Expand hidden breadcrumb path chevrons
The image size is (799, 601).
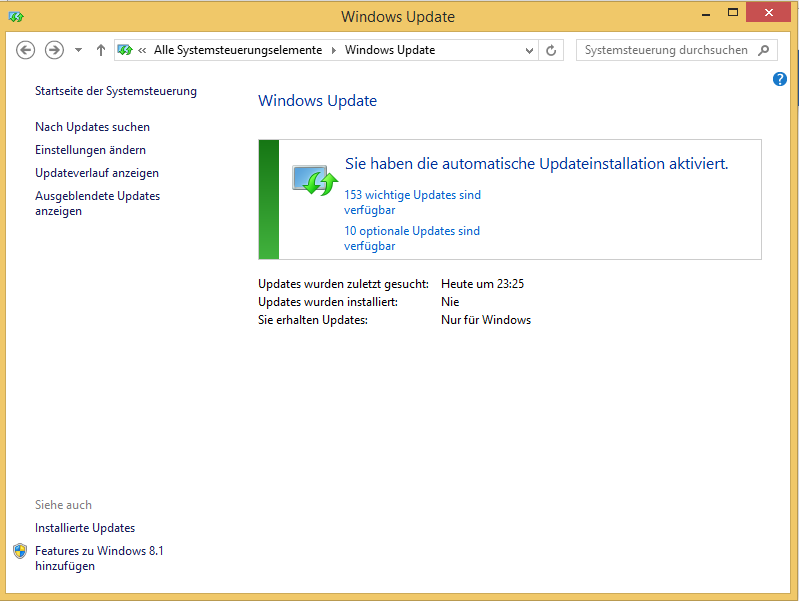(142, 50)
